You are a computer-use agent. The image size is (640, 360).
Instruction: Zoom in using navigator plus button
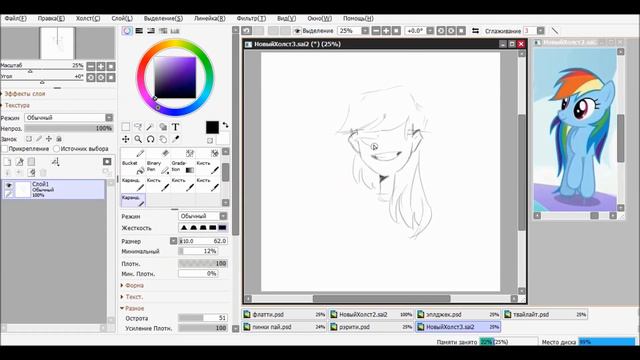[101, 66]
